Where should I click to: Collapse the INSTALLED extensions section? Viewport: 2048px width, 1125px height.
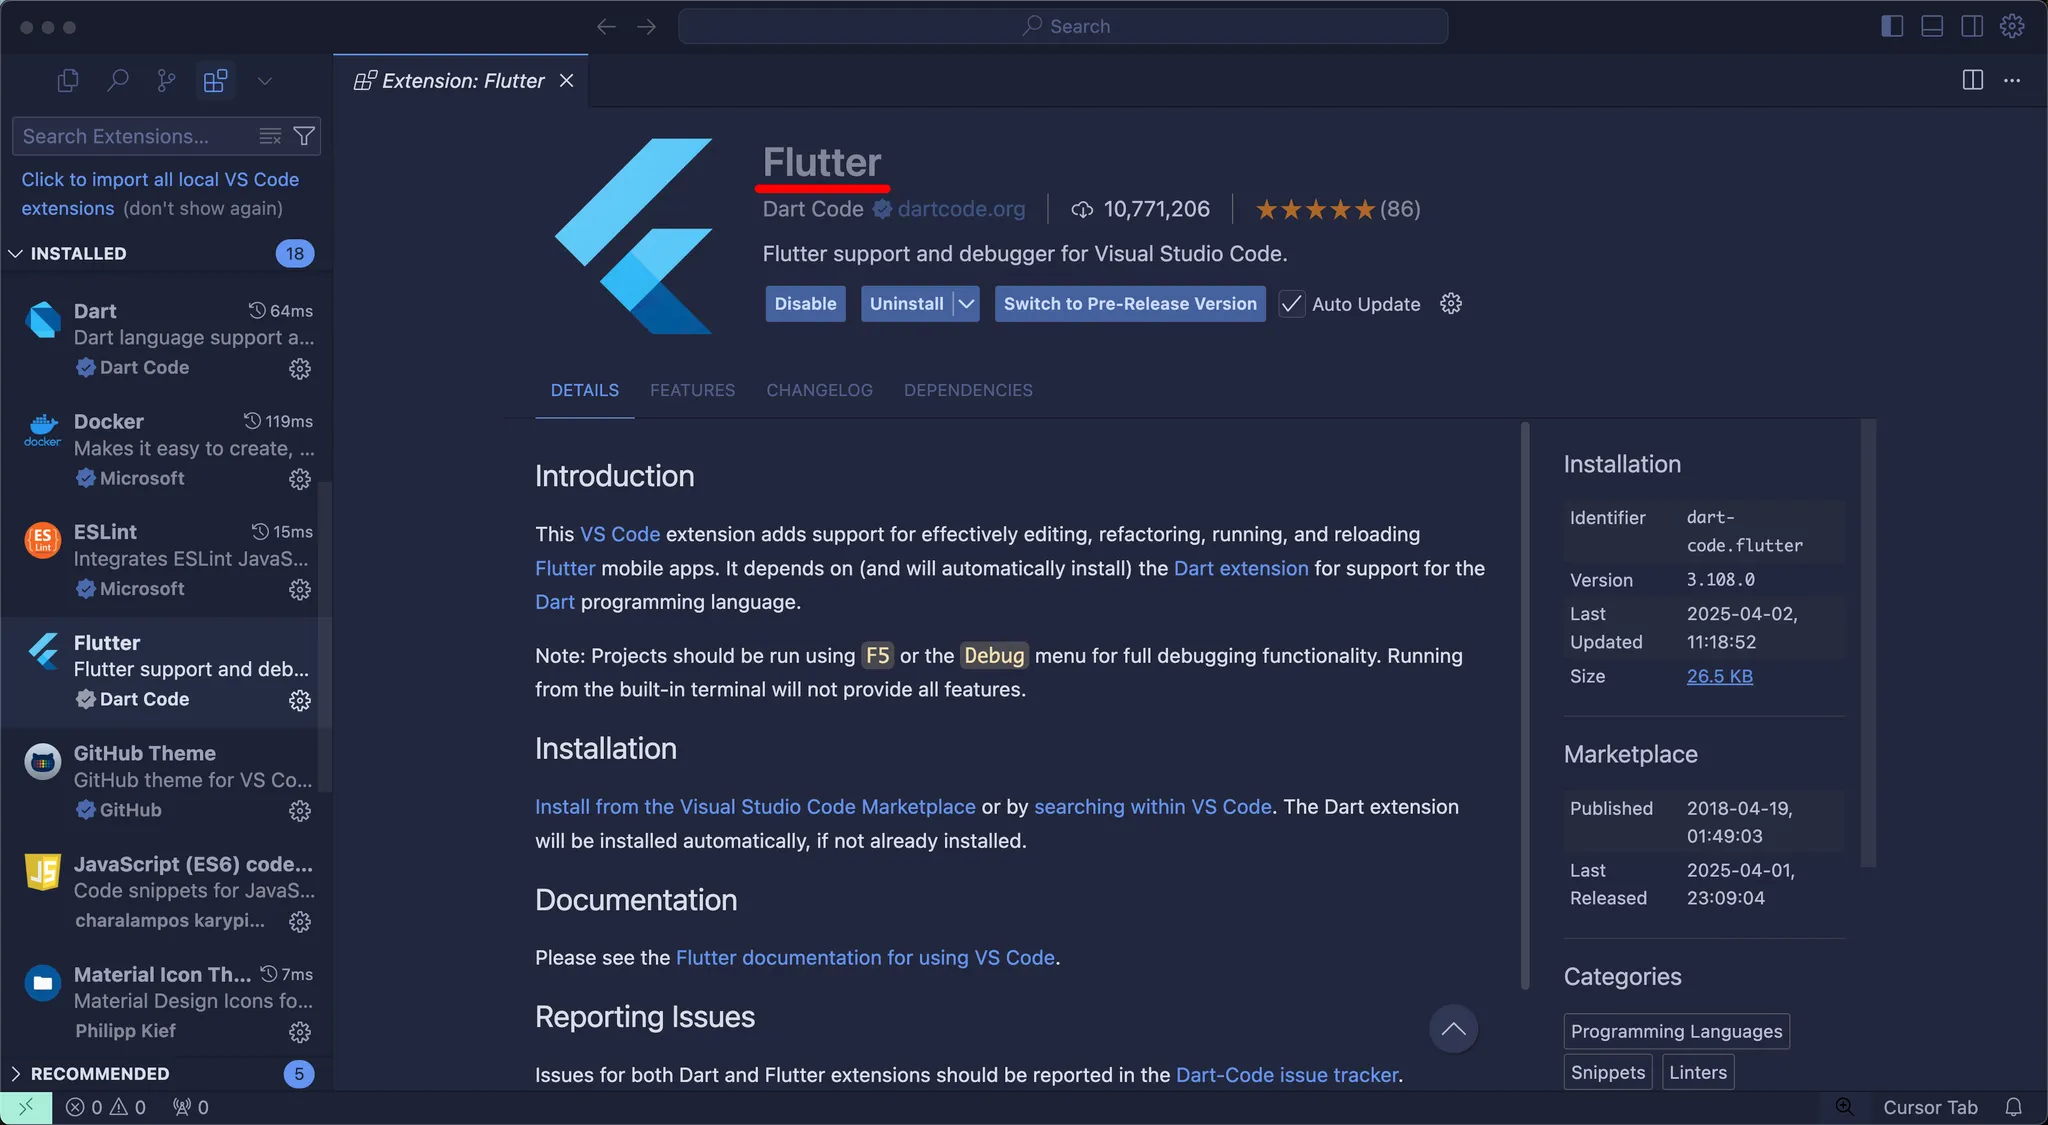tap(16, 254)
